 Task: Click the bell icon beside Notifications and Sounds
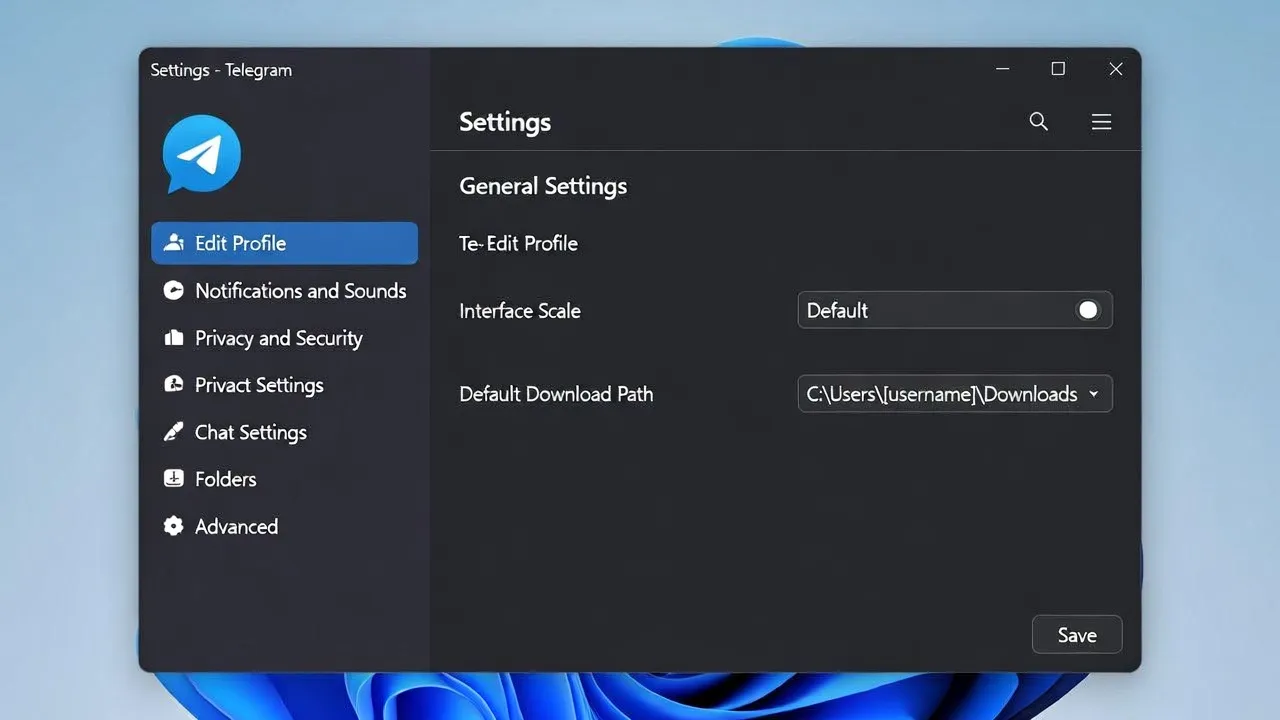175,290
